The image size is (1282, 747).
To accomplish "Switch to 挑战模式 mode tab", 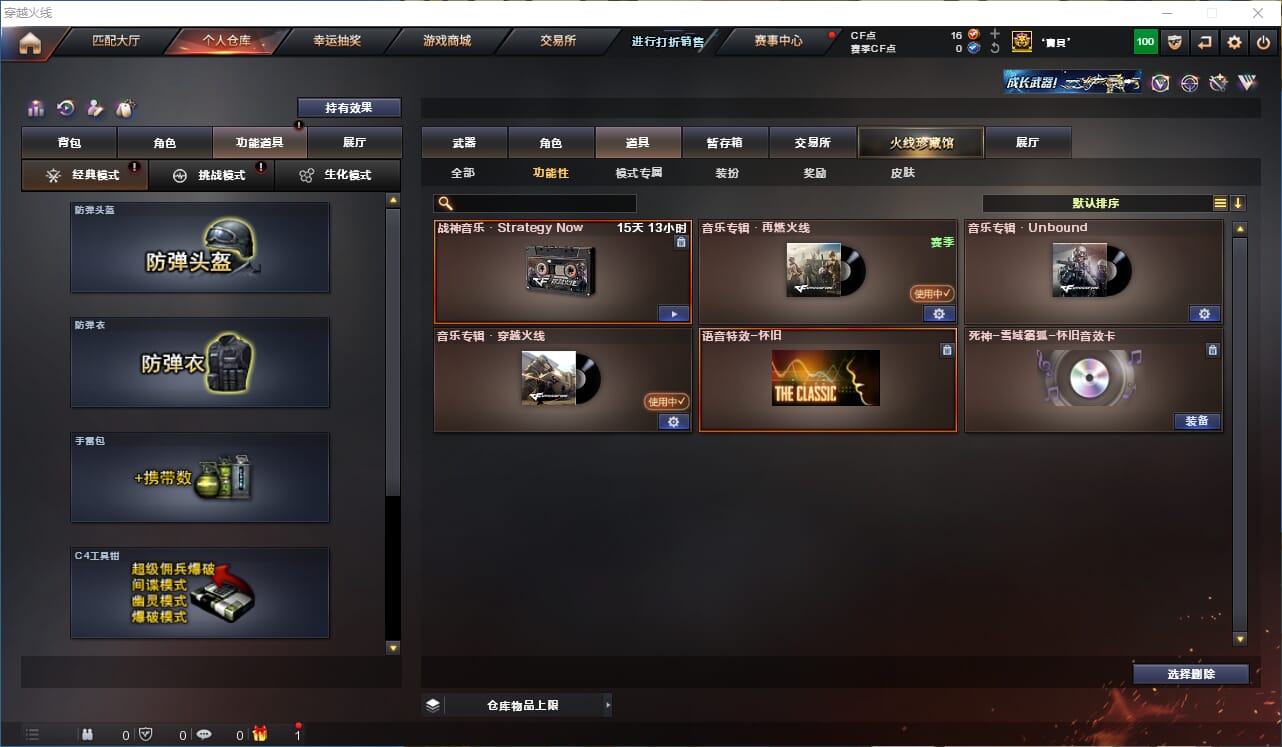I will tap(211, 175).
